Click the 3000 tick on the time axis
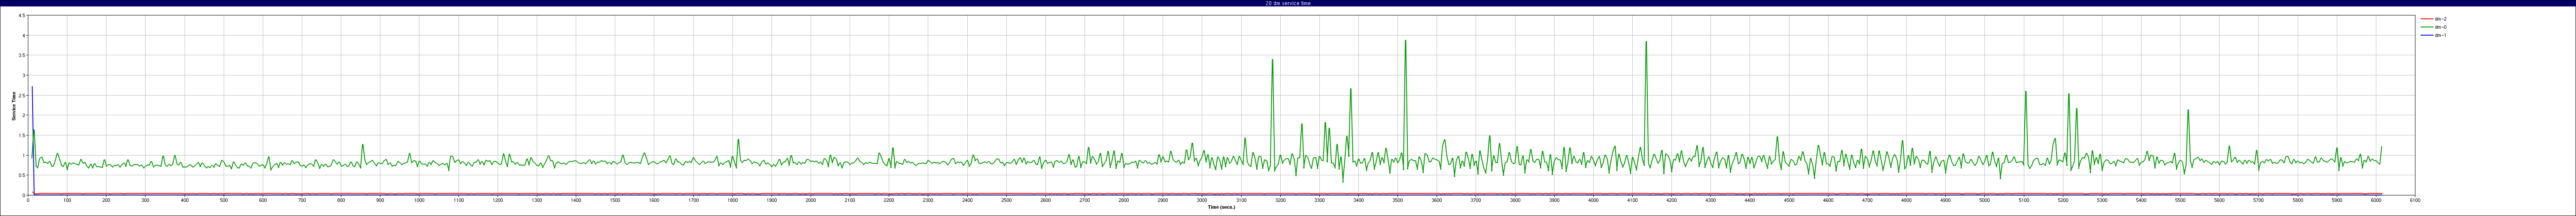 click(1202, 200)
